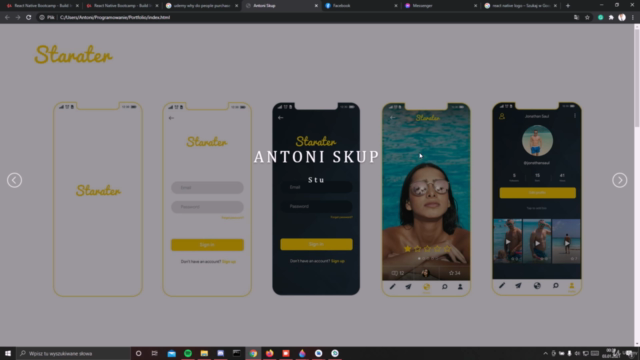
Task: Click the Email field in the light login phone
Action: 207,187
